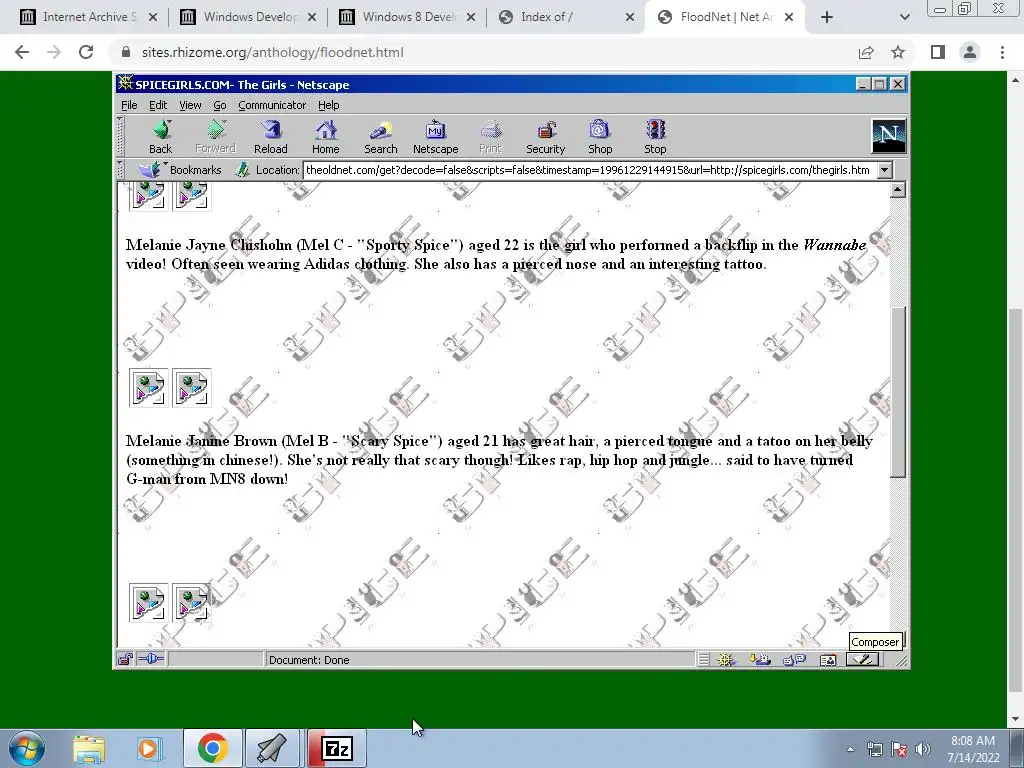Collapse the Netscape location toolbar handle

tap(120, 170)
